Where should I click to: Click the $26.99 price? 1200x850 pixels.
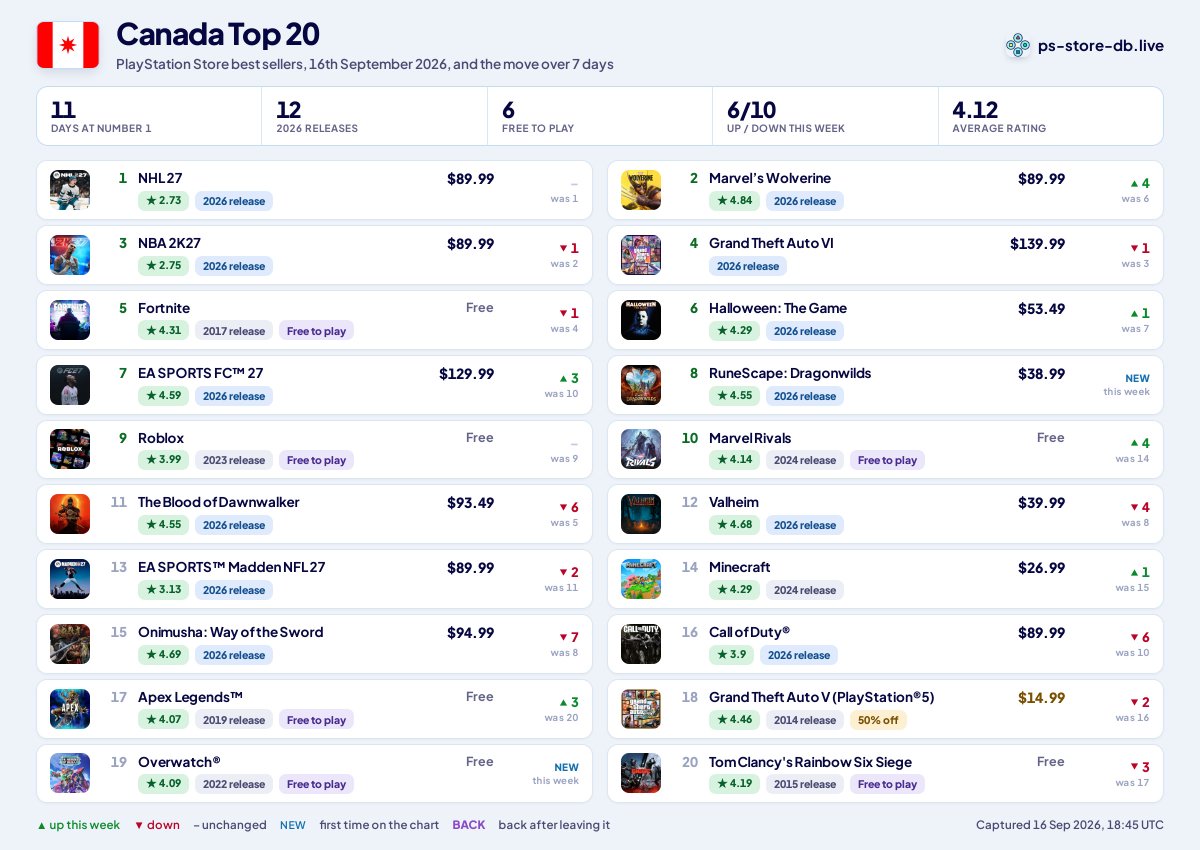coord(1041,567)
